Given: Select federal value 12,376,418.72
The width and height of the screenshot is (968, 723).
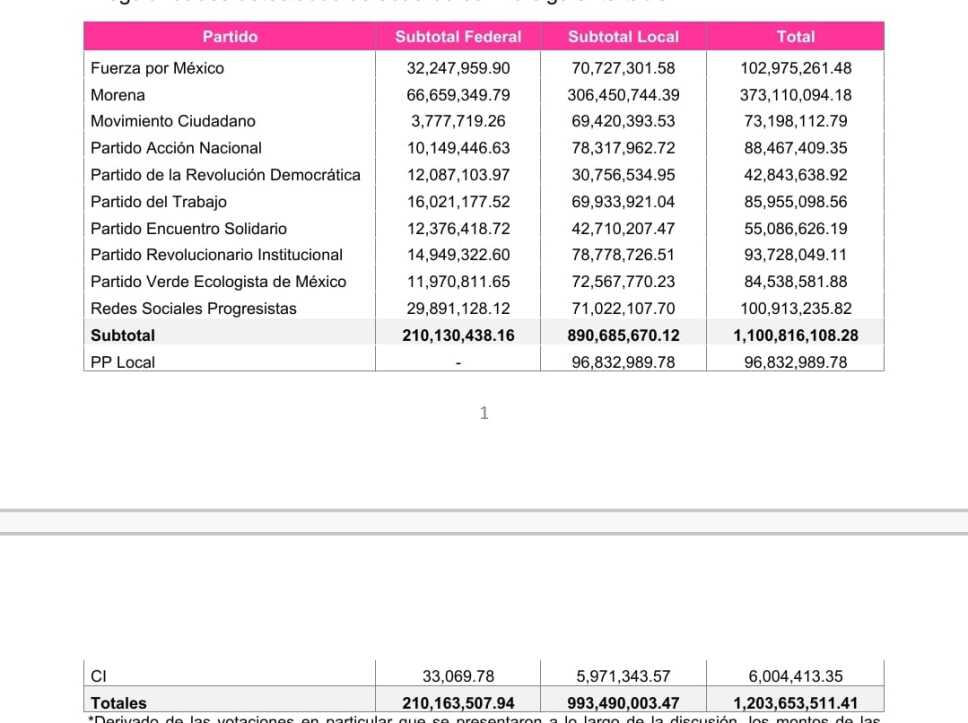Looking at the screenshot, I should (x=458, y=228).
